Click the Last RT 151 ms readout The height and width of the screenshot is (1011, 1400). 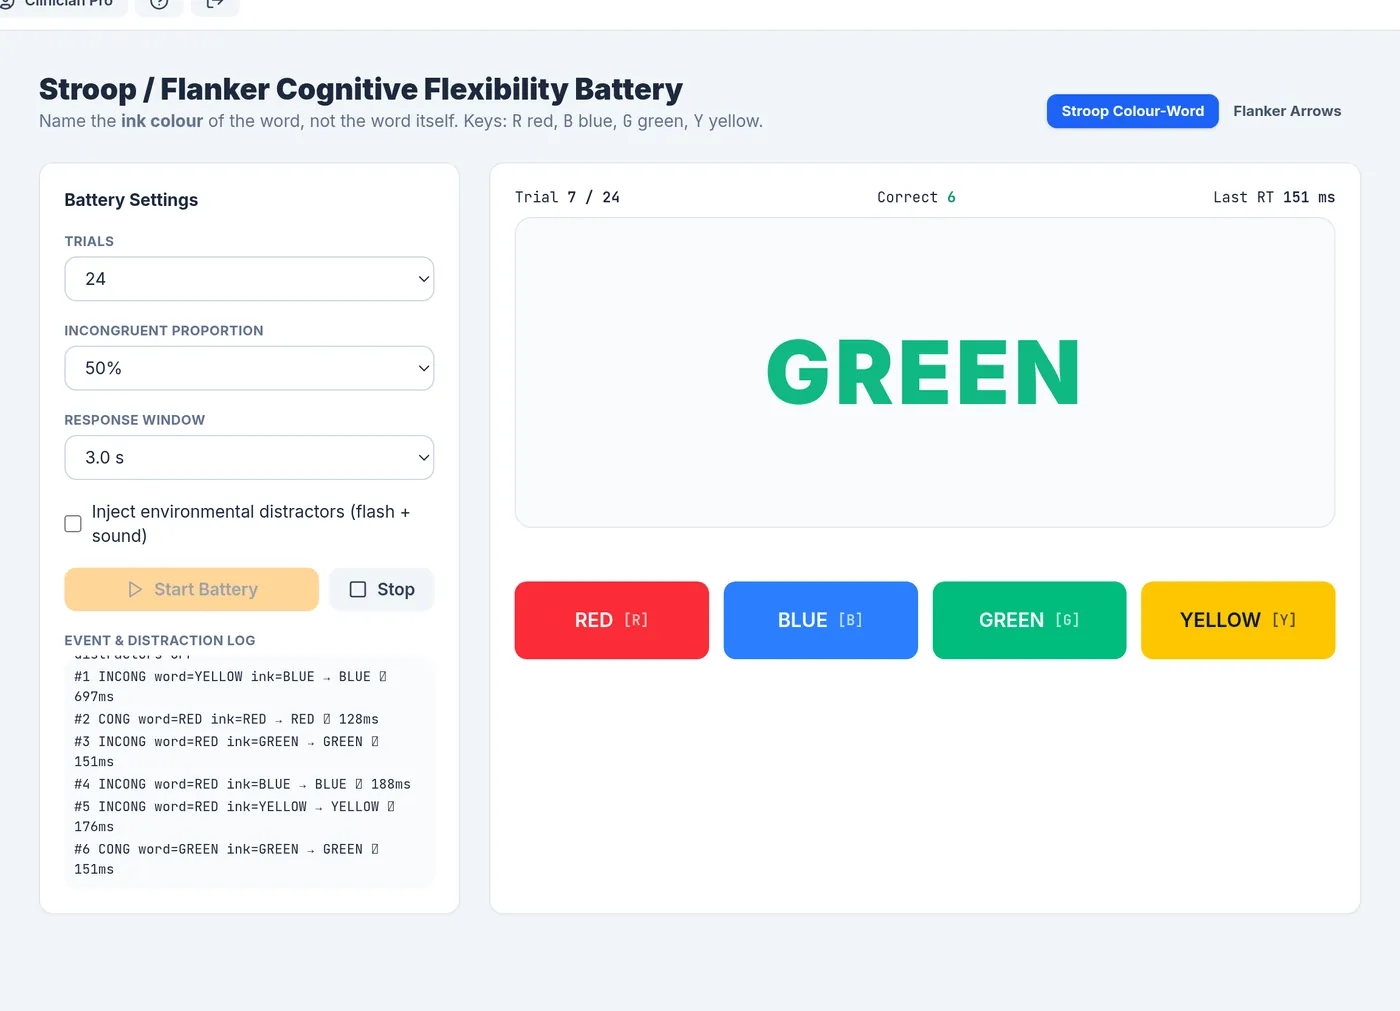pos(1274,197)
